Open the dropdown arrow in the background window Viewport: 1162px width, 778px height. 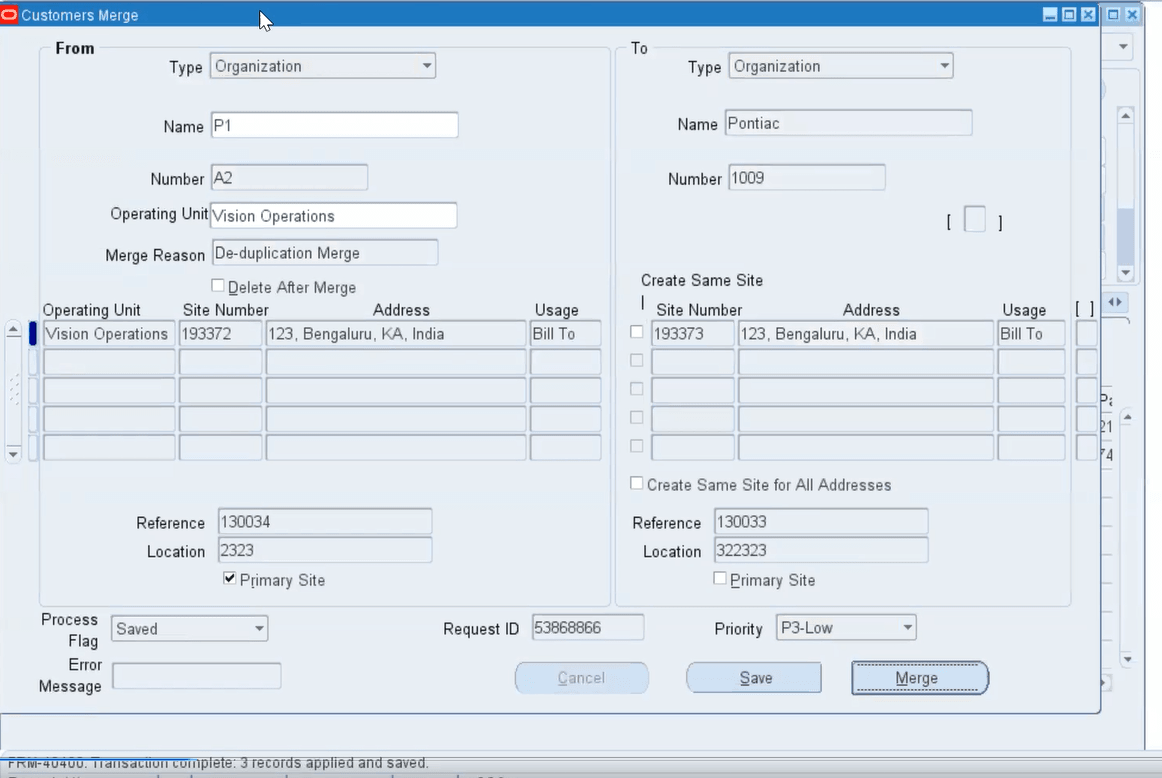(1123, 47)
